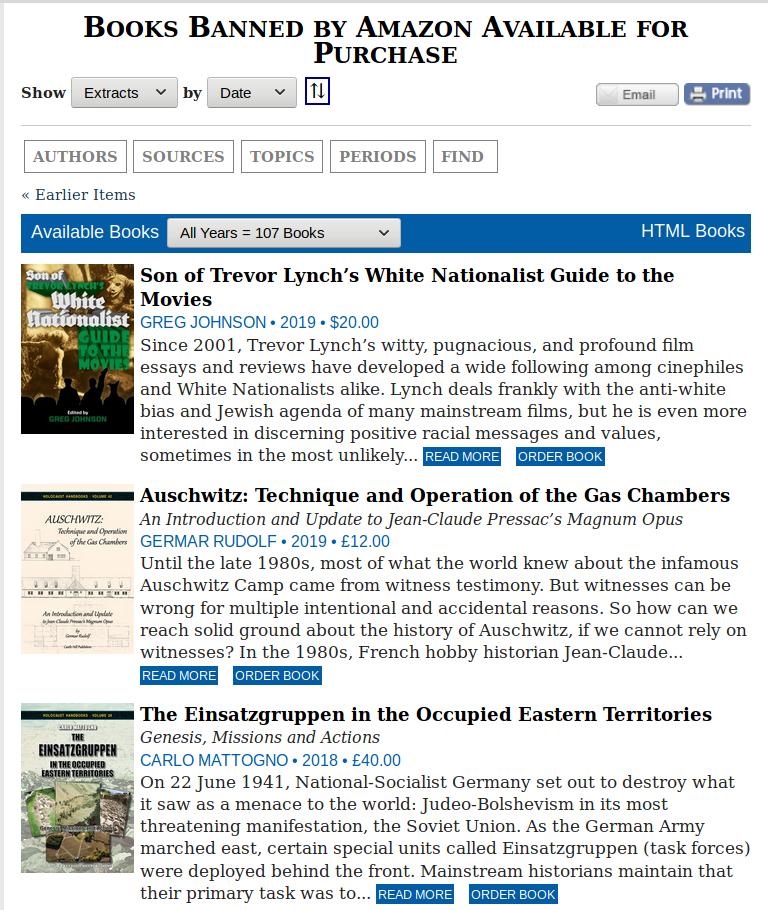Open title Son of Trevor Lynch's White Nationalist Guide
The width and height of the screenshot is (768, 910).
pyautogui.click(x=407, y=287)
